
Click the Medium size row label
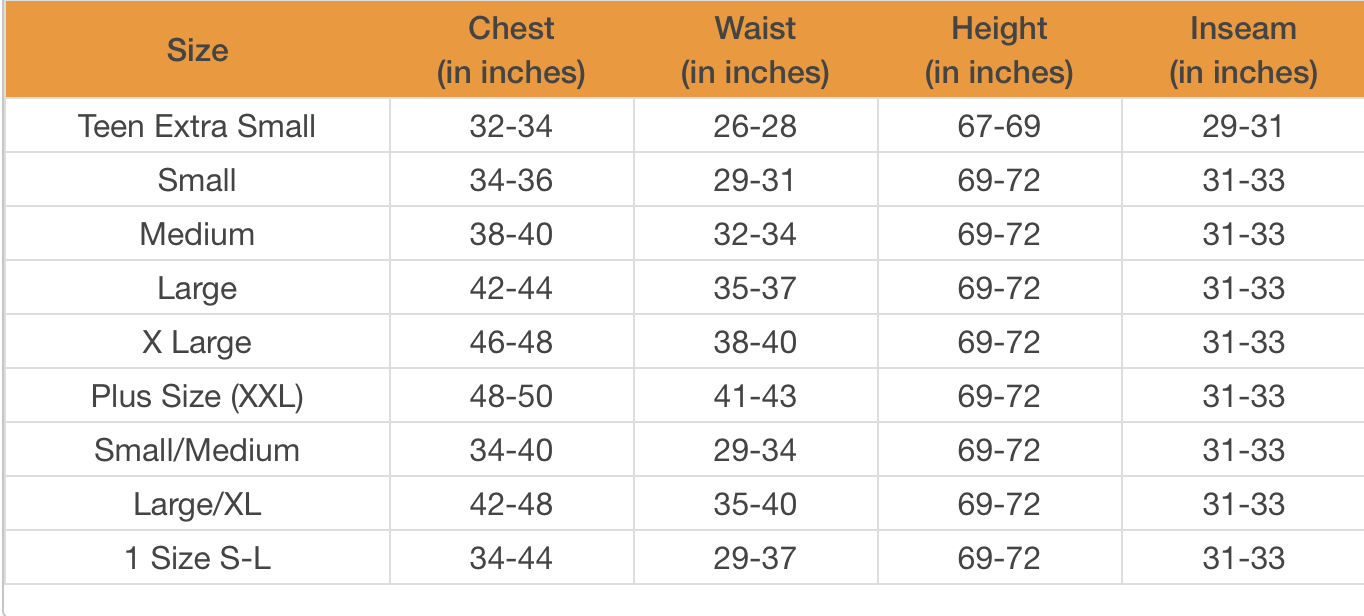coord(197,234)
